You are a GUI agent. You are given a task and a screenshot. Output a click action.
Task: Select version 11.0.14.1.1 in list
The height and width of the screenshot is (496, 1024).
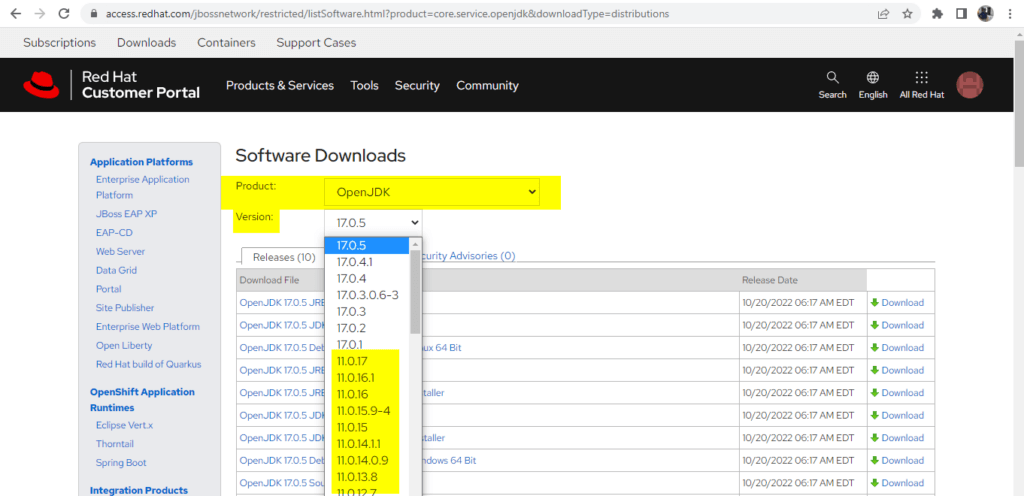click(366, 444)
